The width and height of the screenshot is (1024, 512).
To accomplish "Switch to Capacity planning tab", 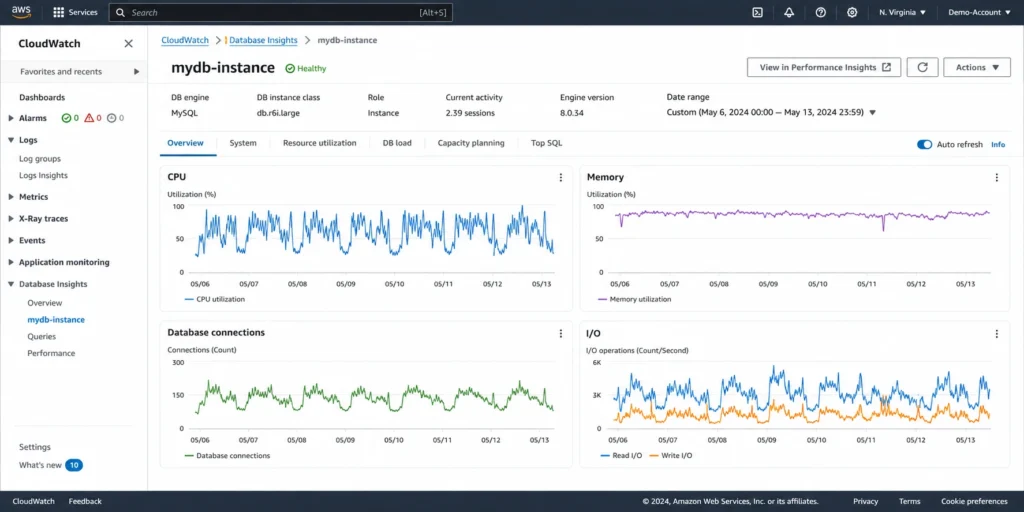I will [x=471, y=143].
